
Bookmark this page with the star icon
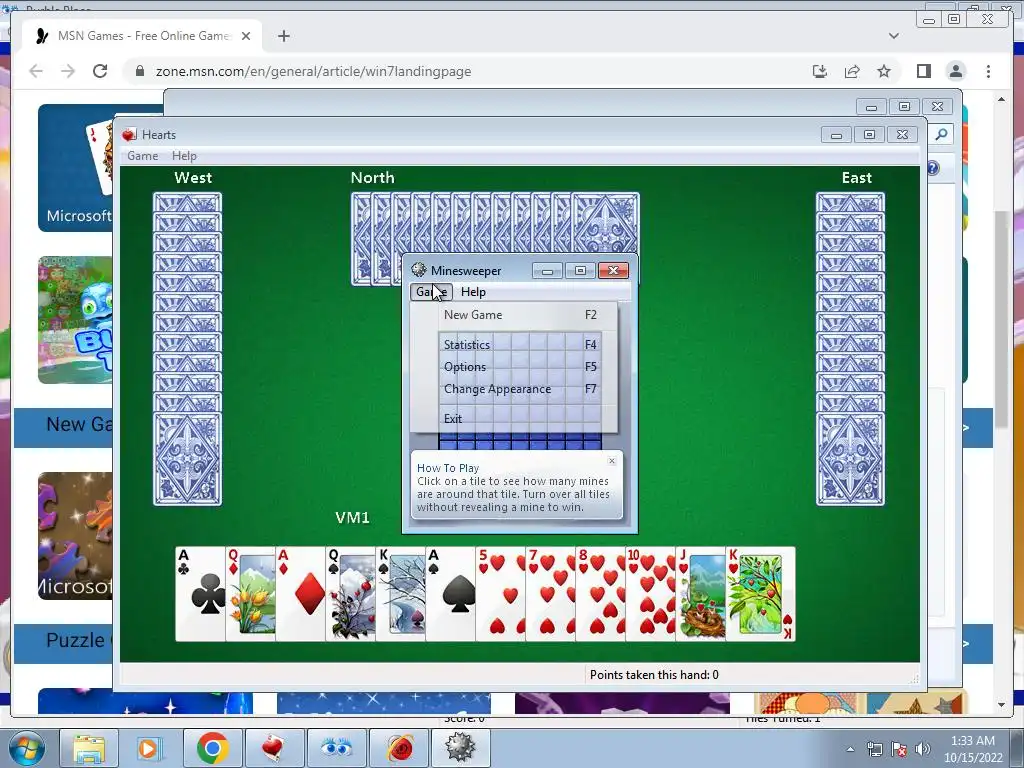pyautogui.click(x=884, y=71)
